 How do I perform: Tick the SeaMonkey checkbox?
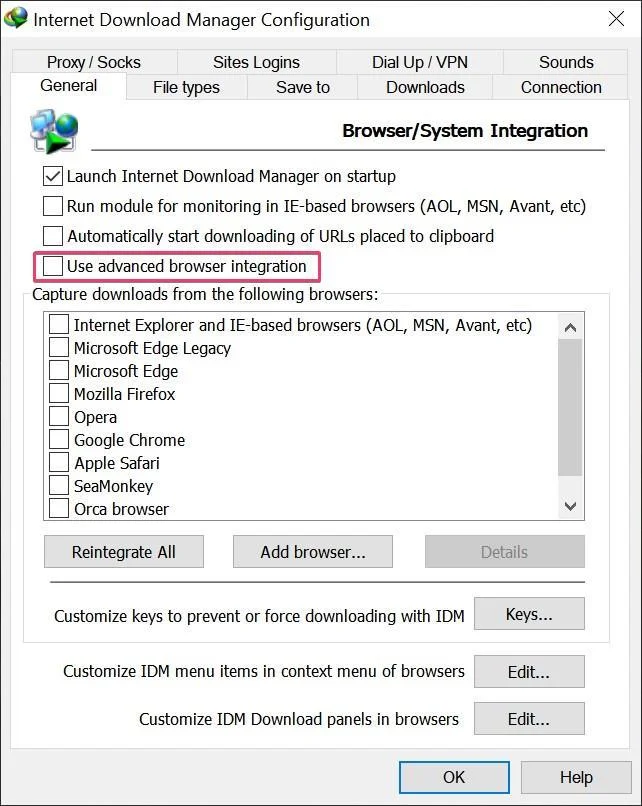59,485
